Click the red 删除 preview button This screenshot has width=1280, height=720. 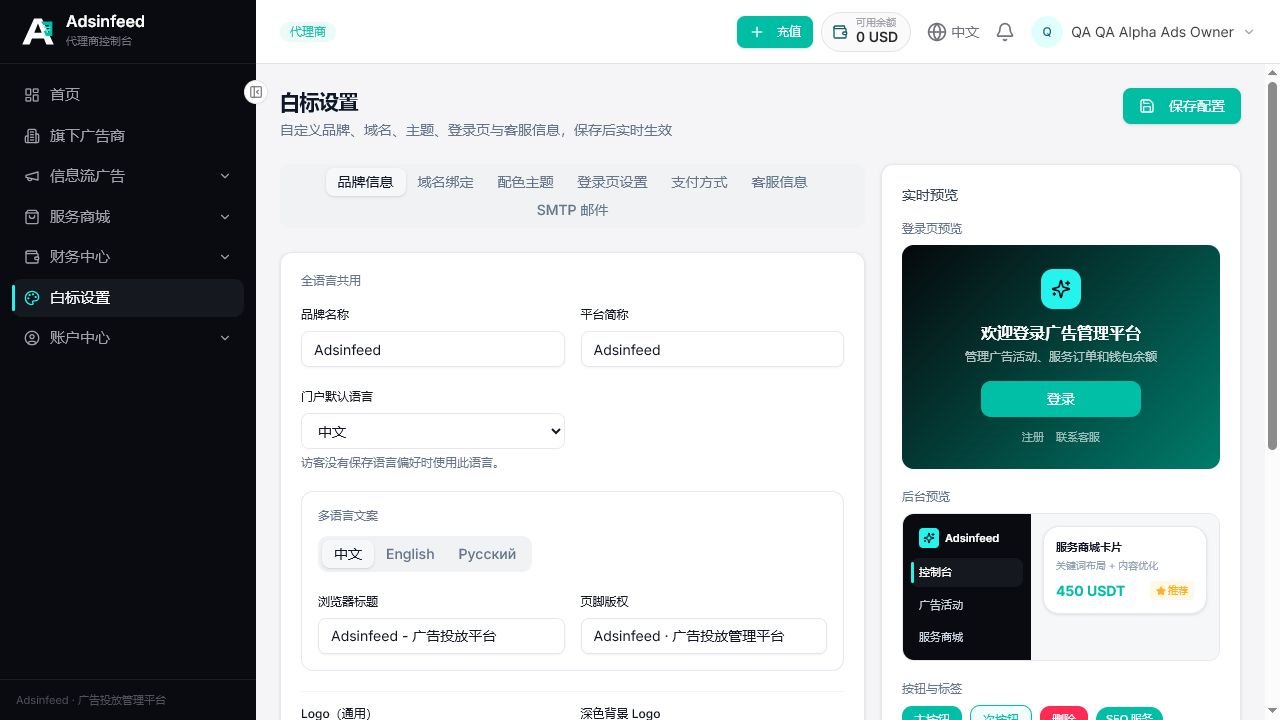[x=1064, y=713]
